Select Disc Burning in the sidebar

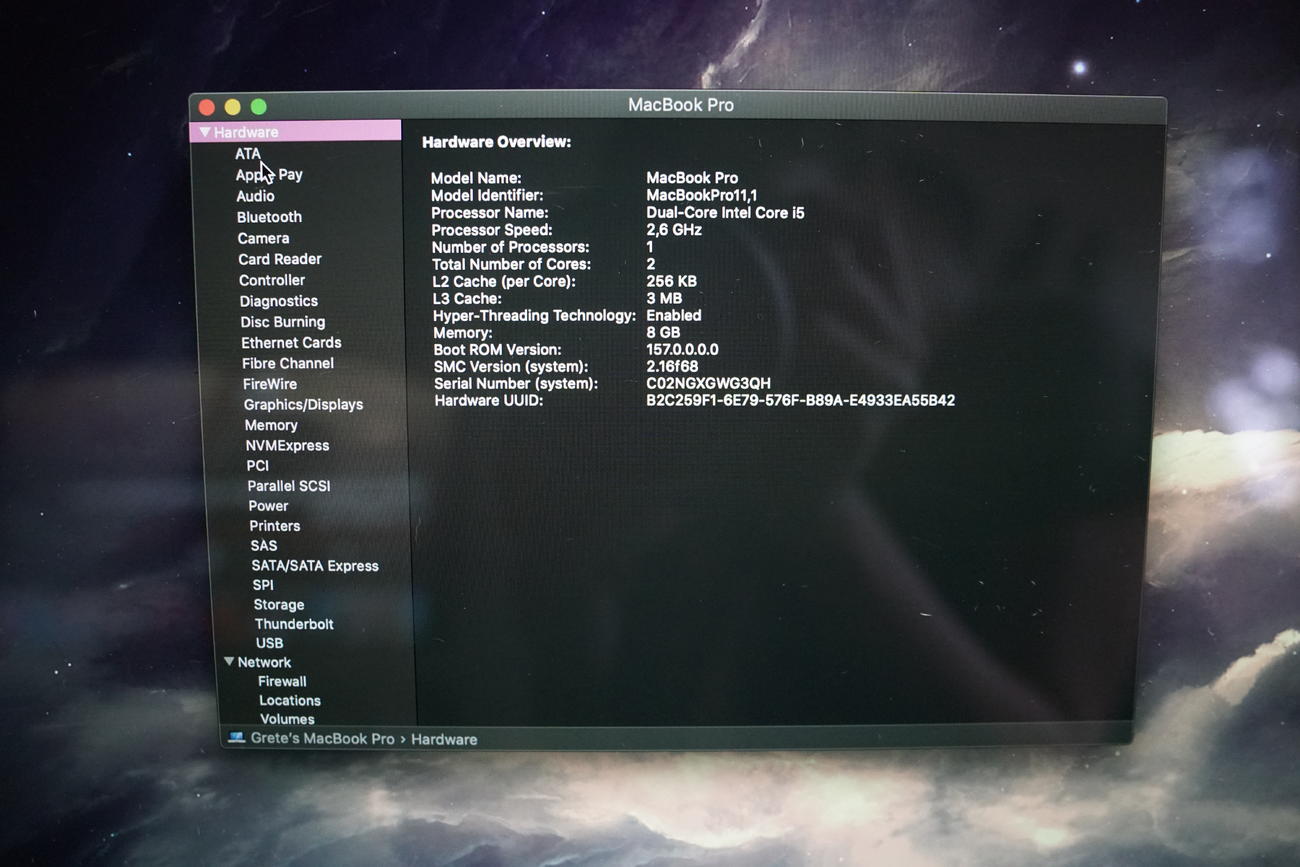[283, 322]
